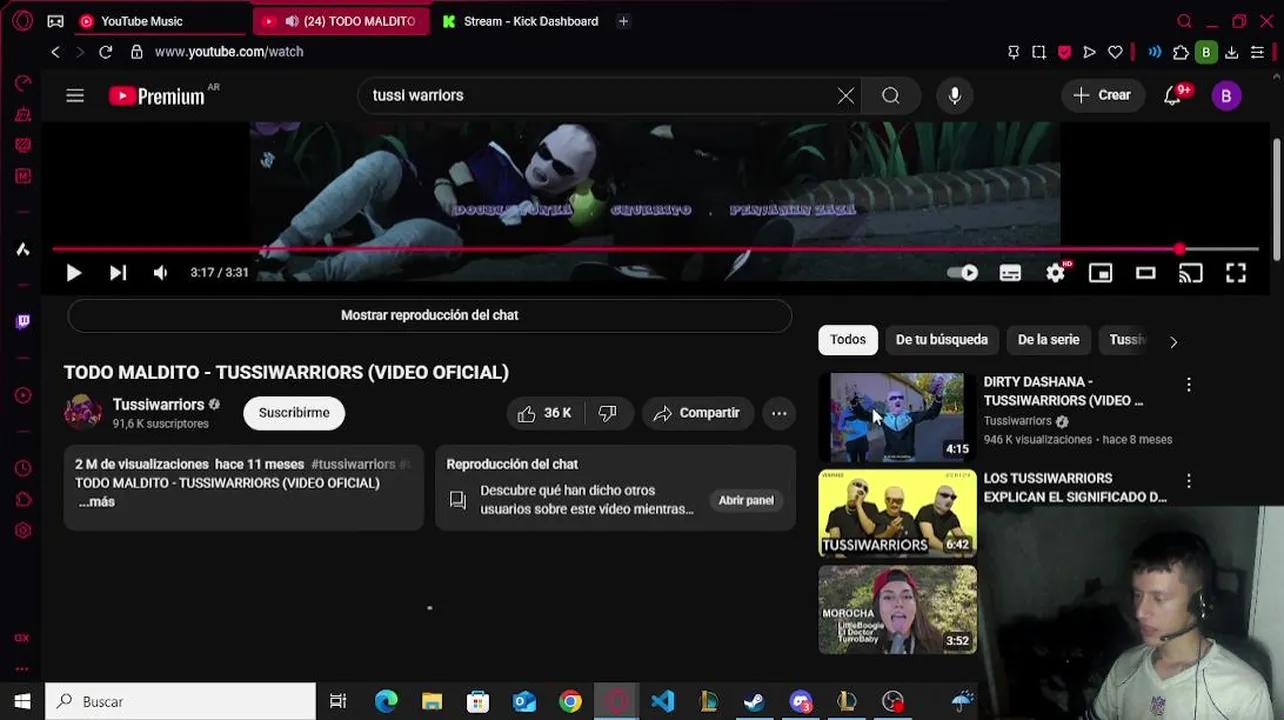Viewport: 1284px width, 720px height.
Task: Select the De la serie chip
Action: [1048, 340]
